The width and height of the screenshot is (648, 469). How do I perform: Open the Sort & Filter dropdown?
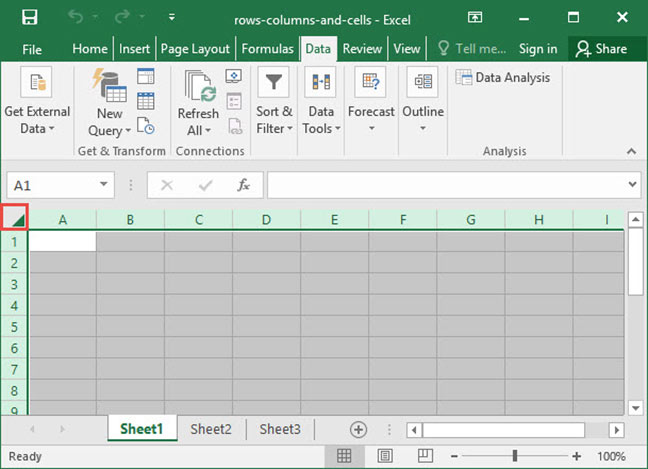[x=274, y=101]
